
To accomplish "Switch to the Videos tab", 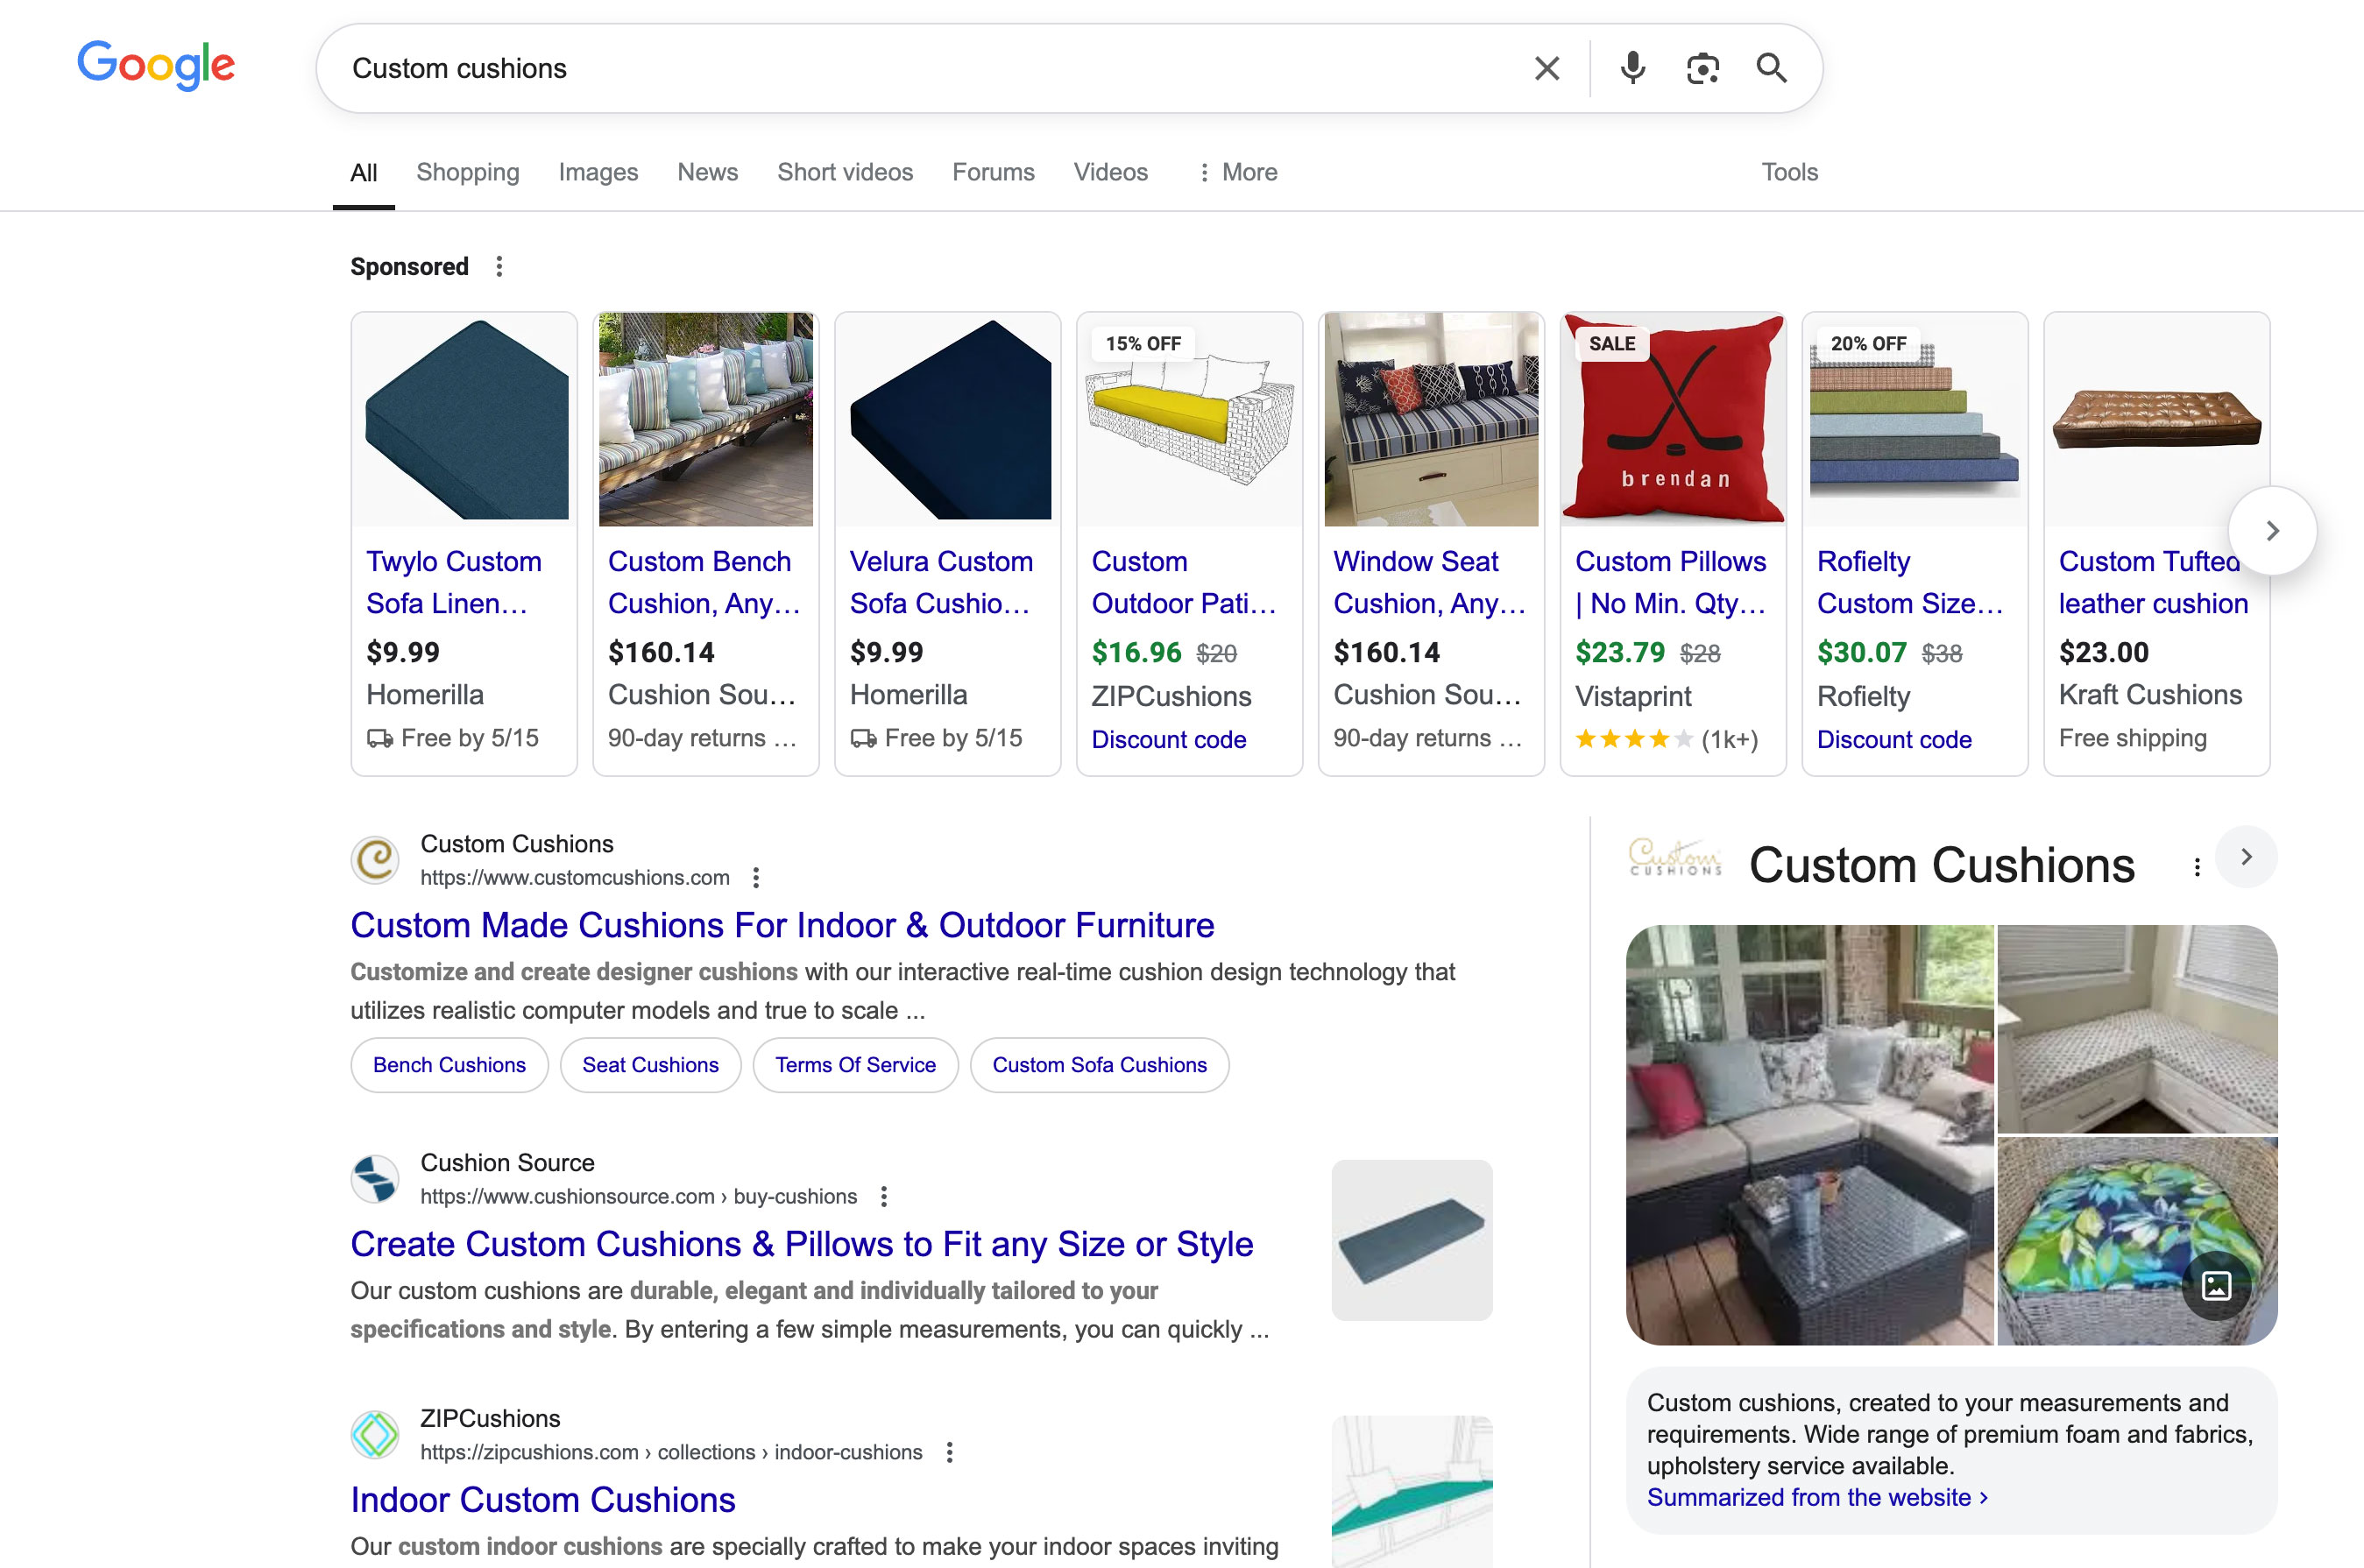I will 1110,172.
